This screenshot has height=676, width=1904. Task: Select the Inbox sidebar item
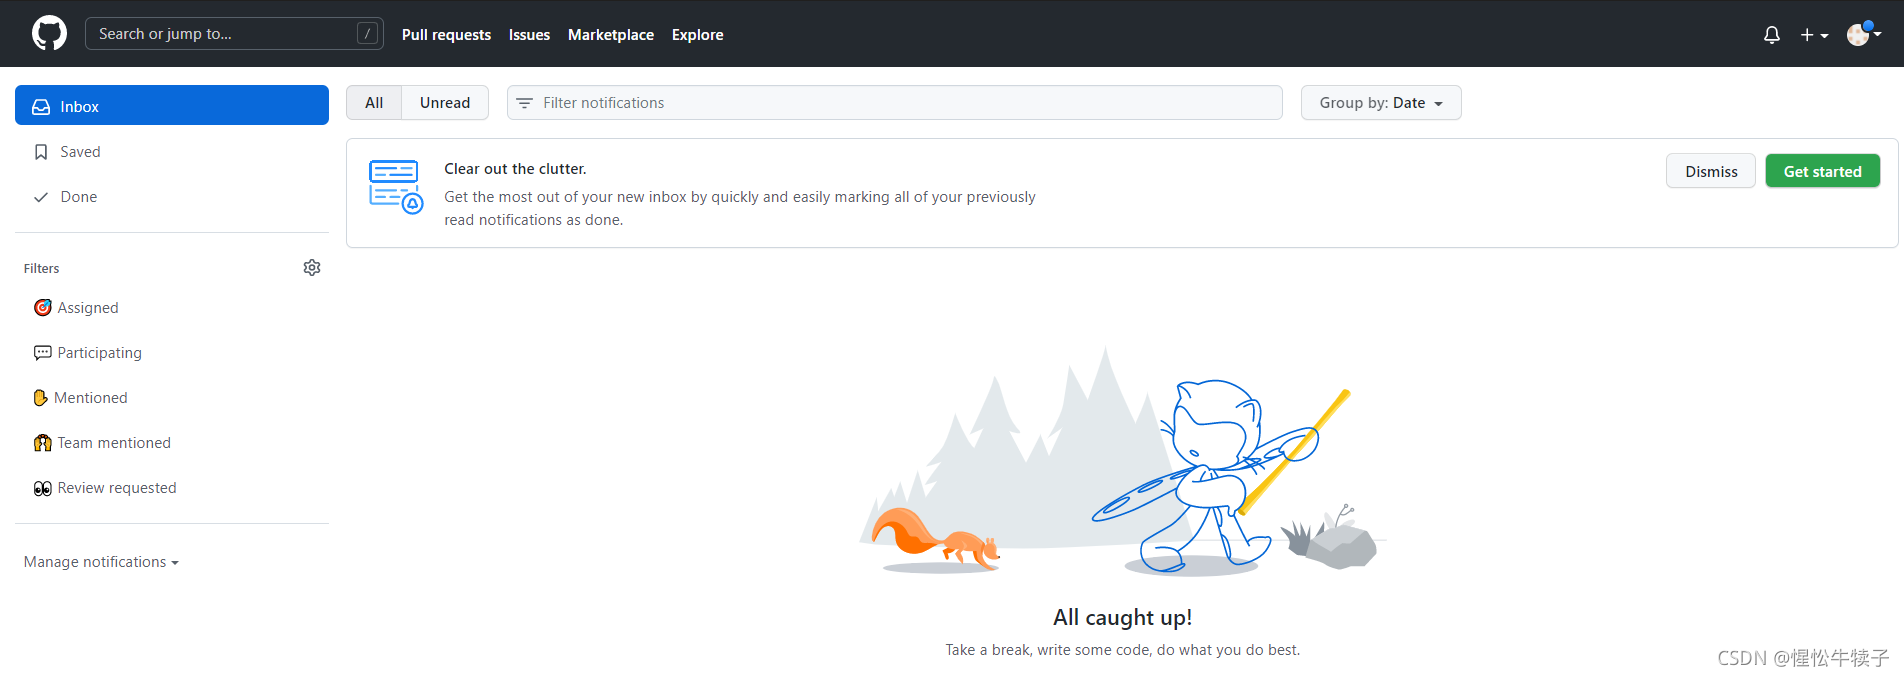pyautogui.click(x=172, y=106)
